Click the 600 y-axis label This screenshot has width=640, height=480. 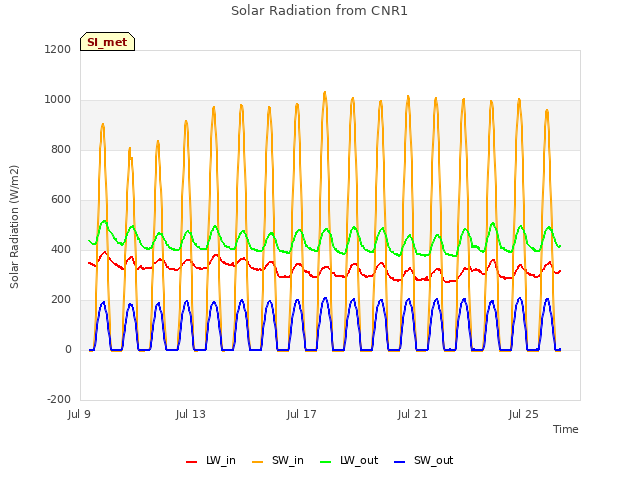pyautogui.click(x=61, y=200)
